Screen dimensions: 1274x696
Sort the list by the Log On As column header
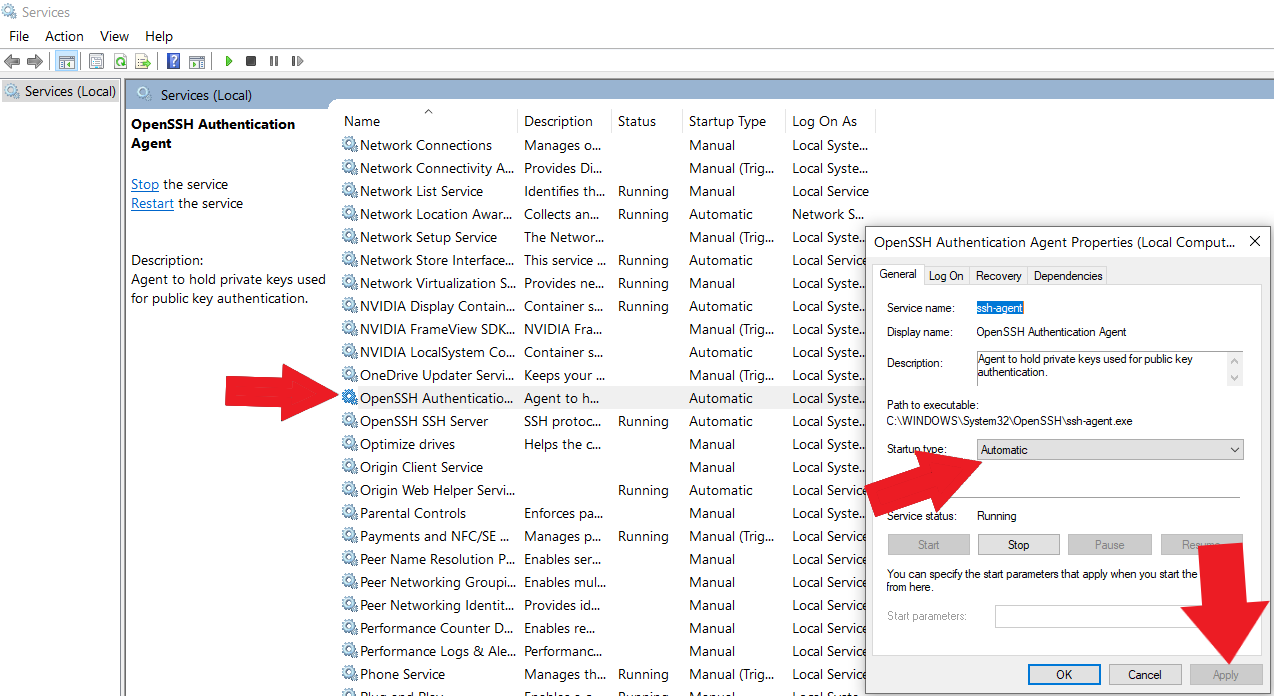point(829,121)
